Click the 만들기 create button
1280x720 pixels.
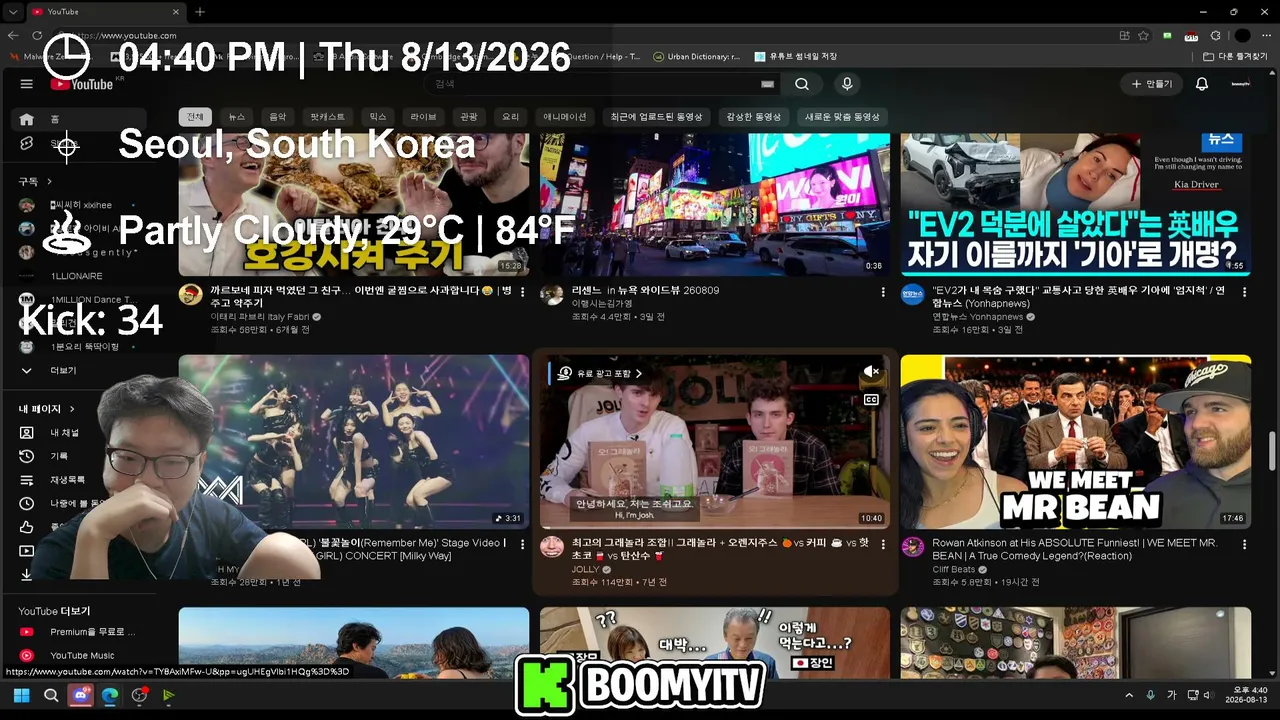pyautogui.click(x=1151, y=84)
